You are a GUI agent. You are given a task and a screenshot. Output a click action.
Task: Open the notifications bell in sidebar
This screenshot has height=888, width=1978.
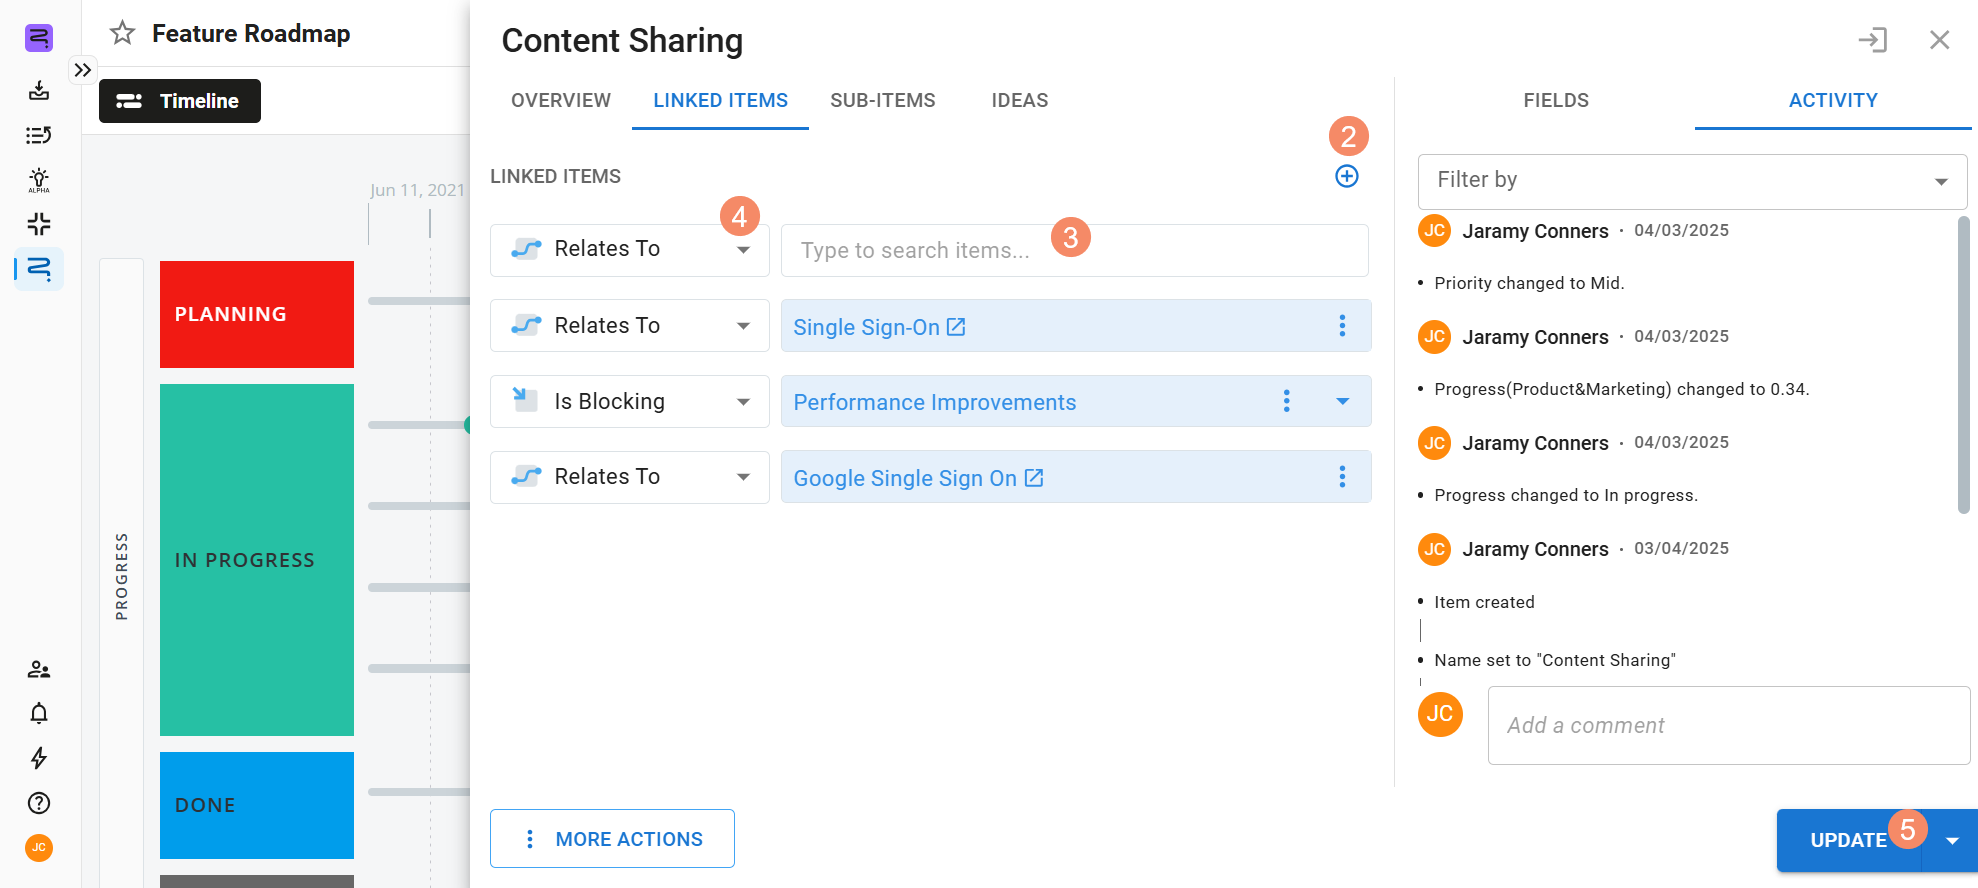point(39,713)
